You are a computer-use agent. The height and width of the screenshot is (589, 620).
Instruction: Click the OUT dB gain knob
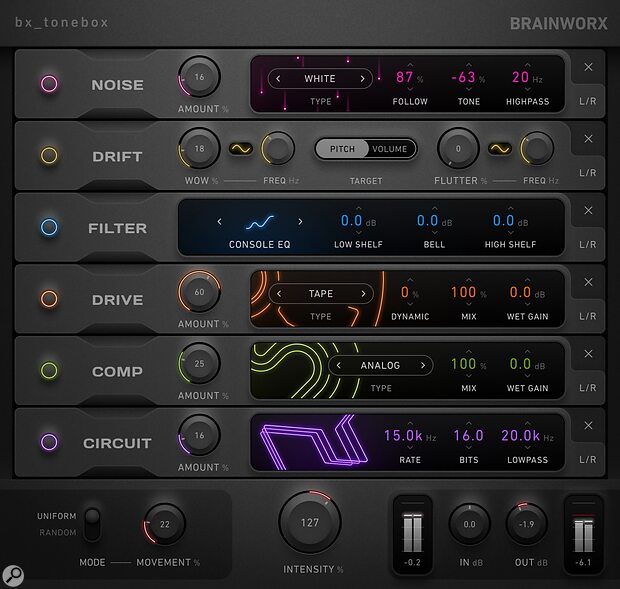(527, 524)
